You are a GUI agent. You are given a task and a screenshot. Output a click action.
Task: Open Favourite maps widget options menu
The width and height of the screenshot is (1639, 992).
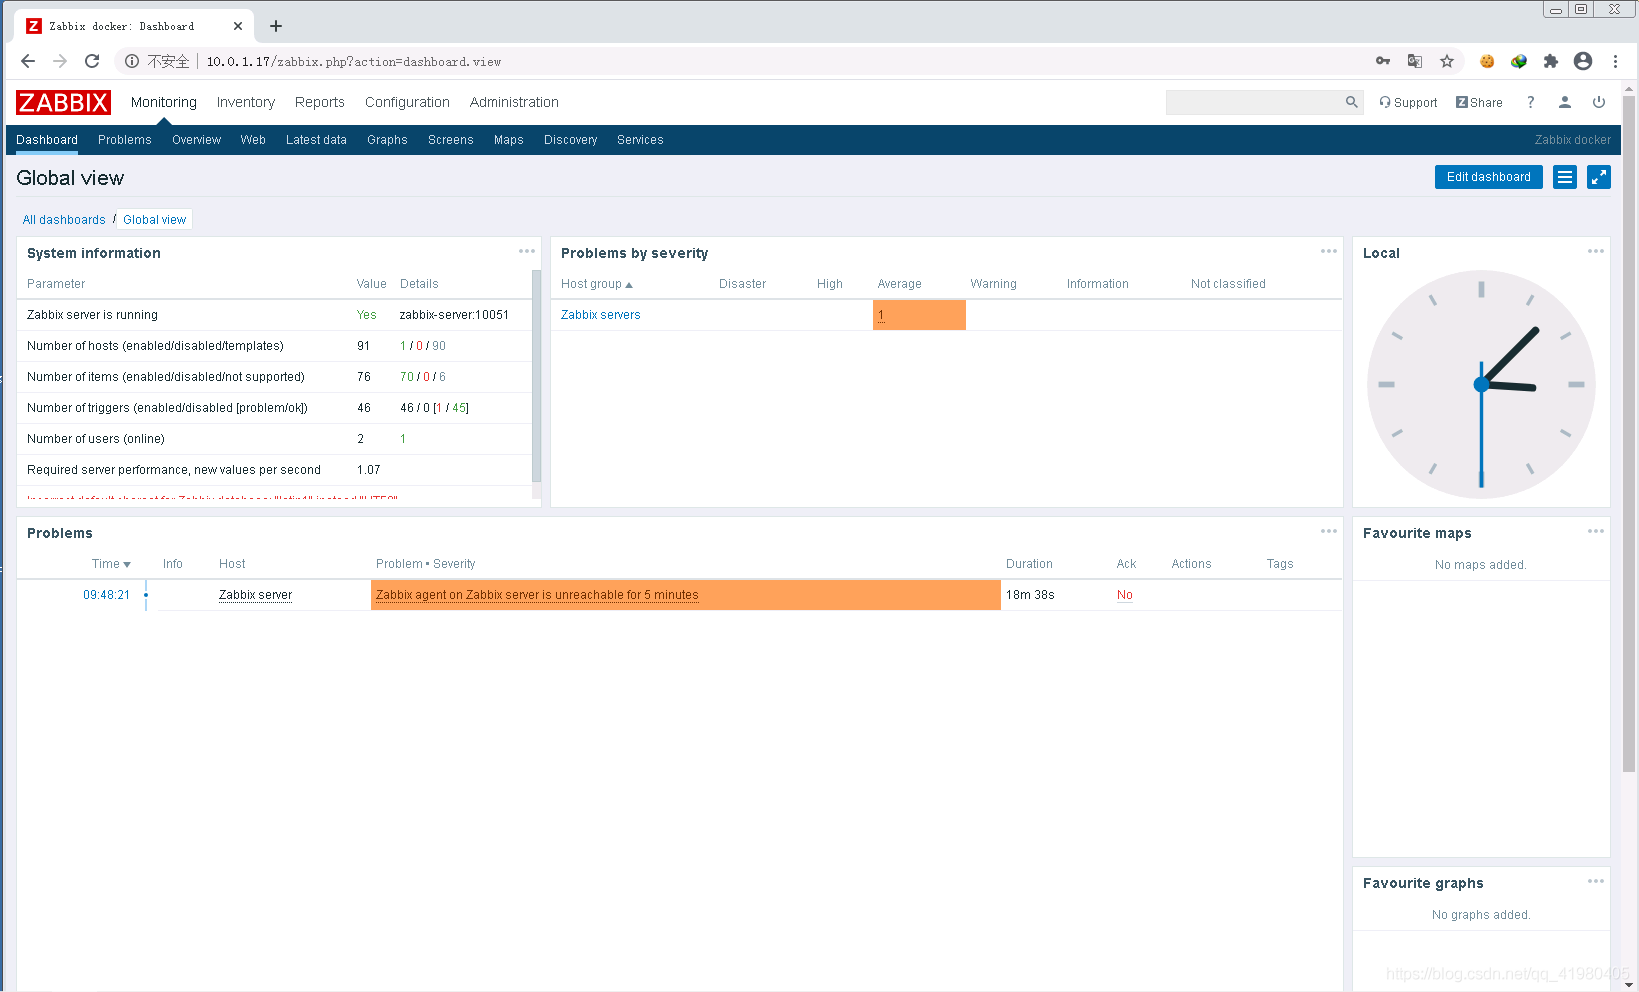pos(1596,531)
